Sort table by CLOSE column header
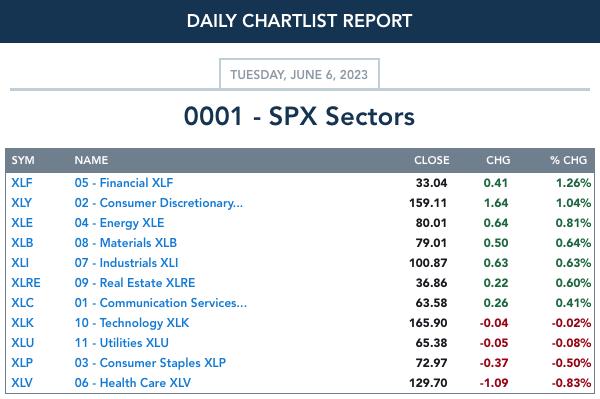The image size is (600, 399). [x=432, y=160]
